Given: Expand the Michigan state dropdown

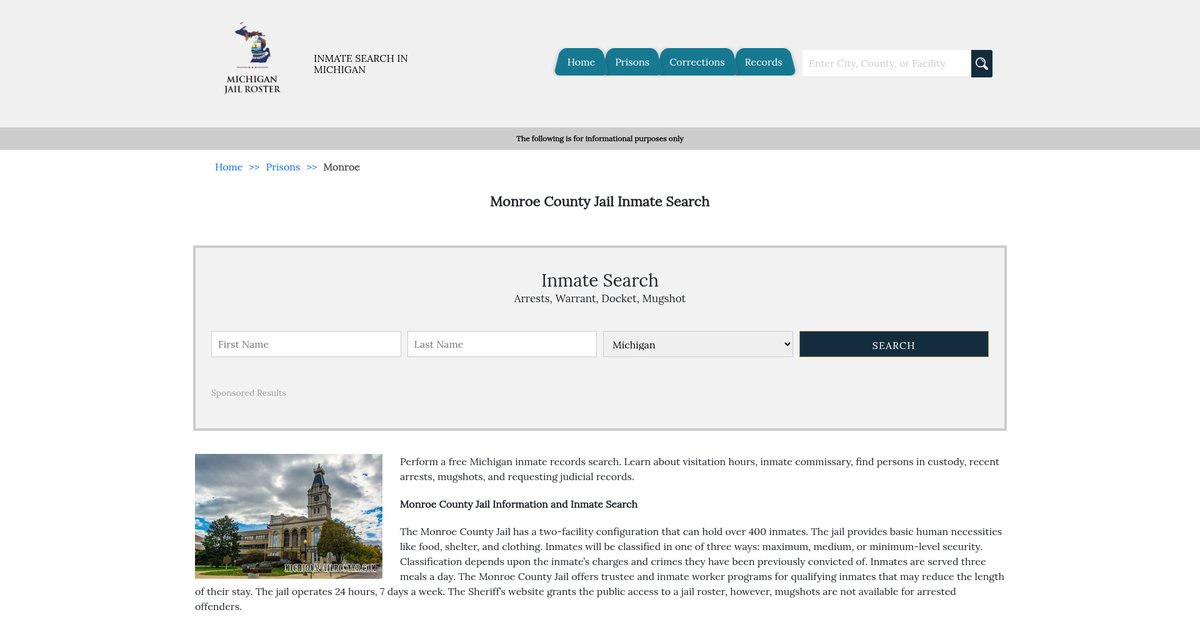Looking at the screenshot, I should [x=698, y=344].
